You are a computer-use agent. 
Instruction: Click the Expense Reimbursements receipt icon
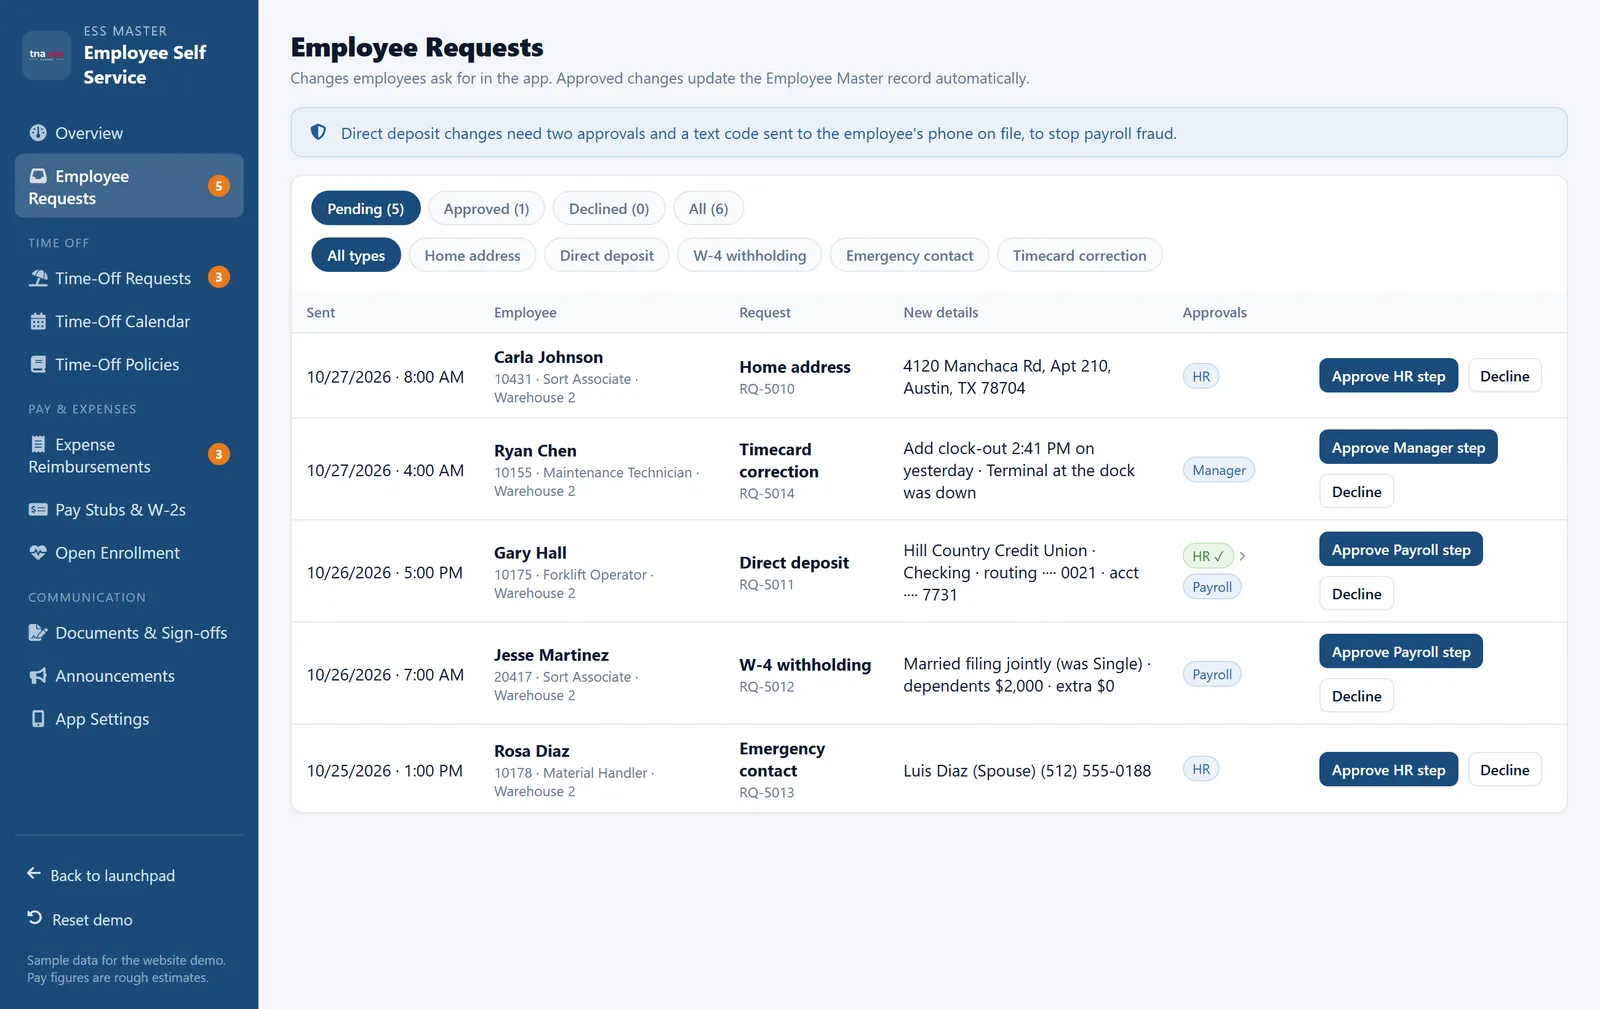pyautogui.click(x=38, y=444)
